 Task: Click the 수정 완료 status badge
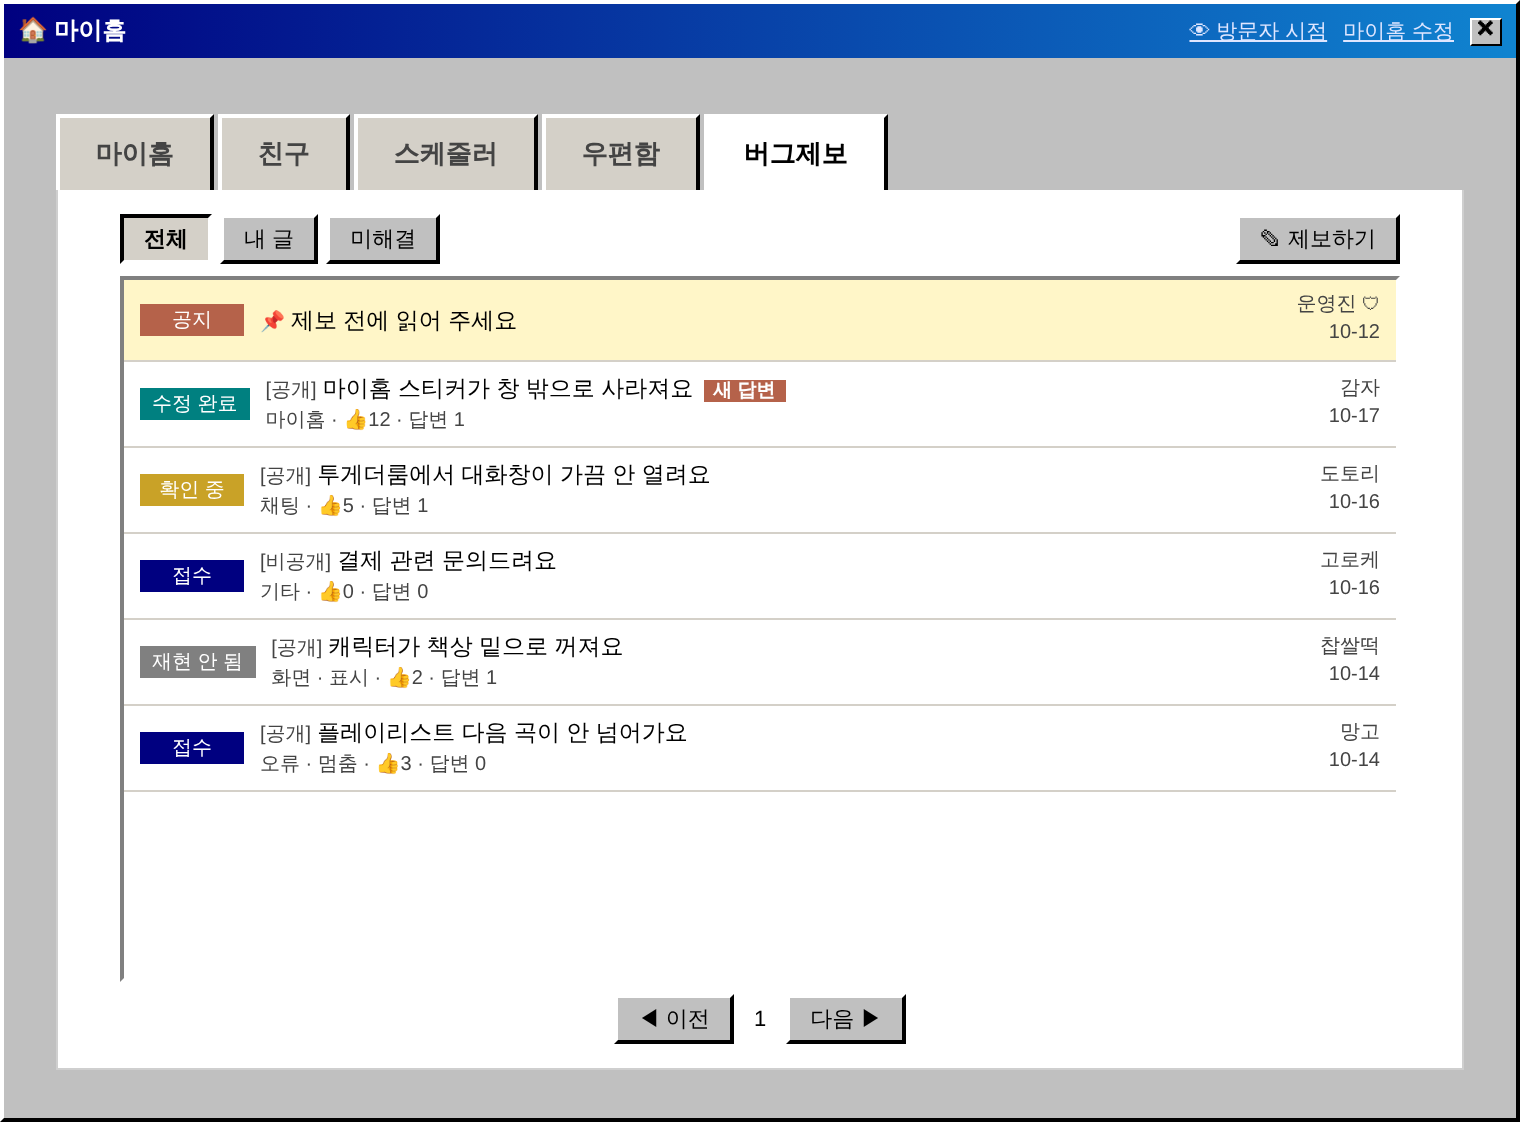195,404
